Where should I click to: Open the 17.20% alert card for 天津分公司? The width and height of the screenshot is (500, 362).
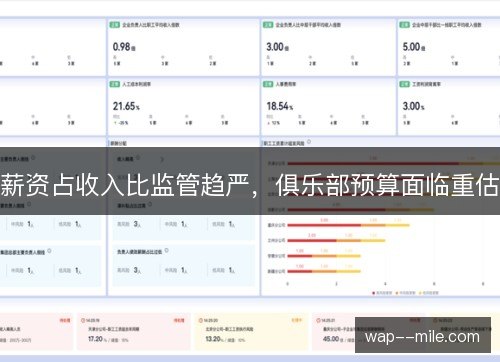134,331
